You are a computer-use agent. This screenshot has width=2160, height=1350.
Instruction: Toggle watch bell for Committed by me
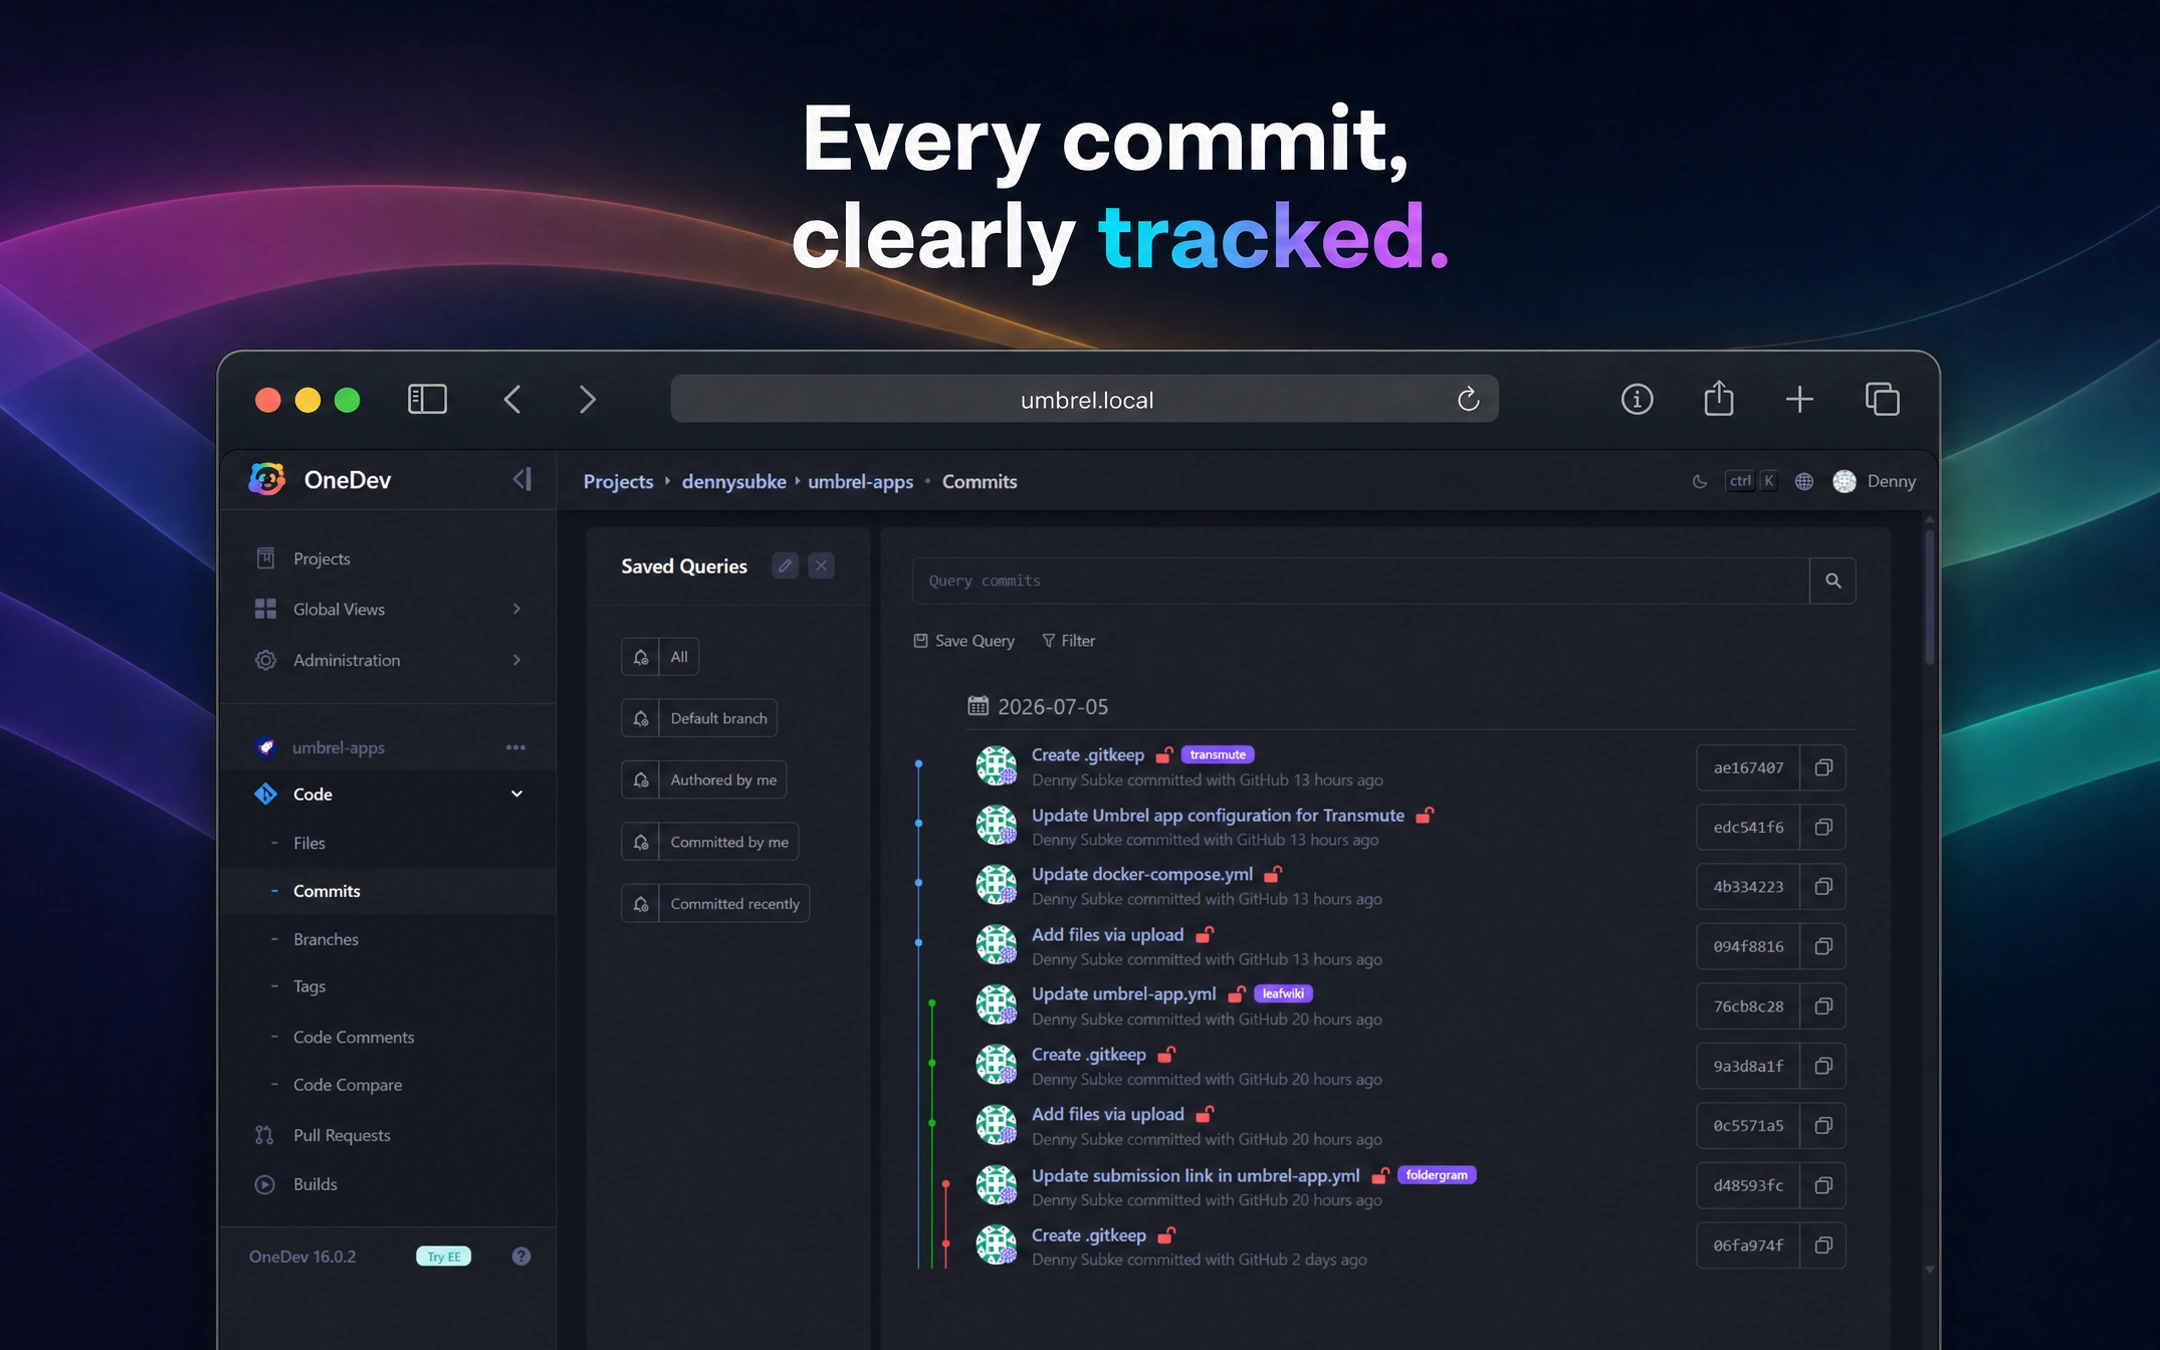641,842
